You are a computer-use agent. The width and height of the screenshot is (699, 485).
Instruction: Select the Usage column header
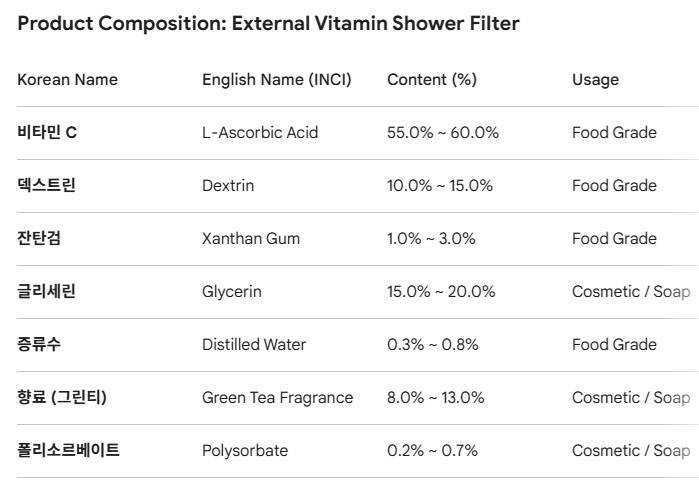click(x=595, y=79)
